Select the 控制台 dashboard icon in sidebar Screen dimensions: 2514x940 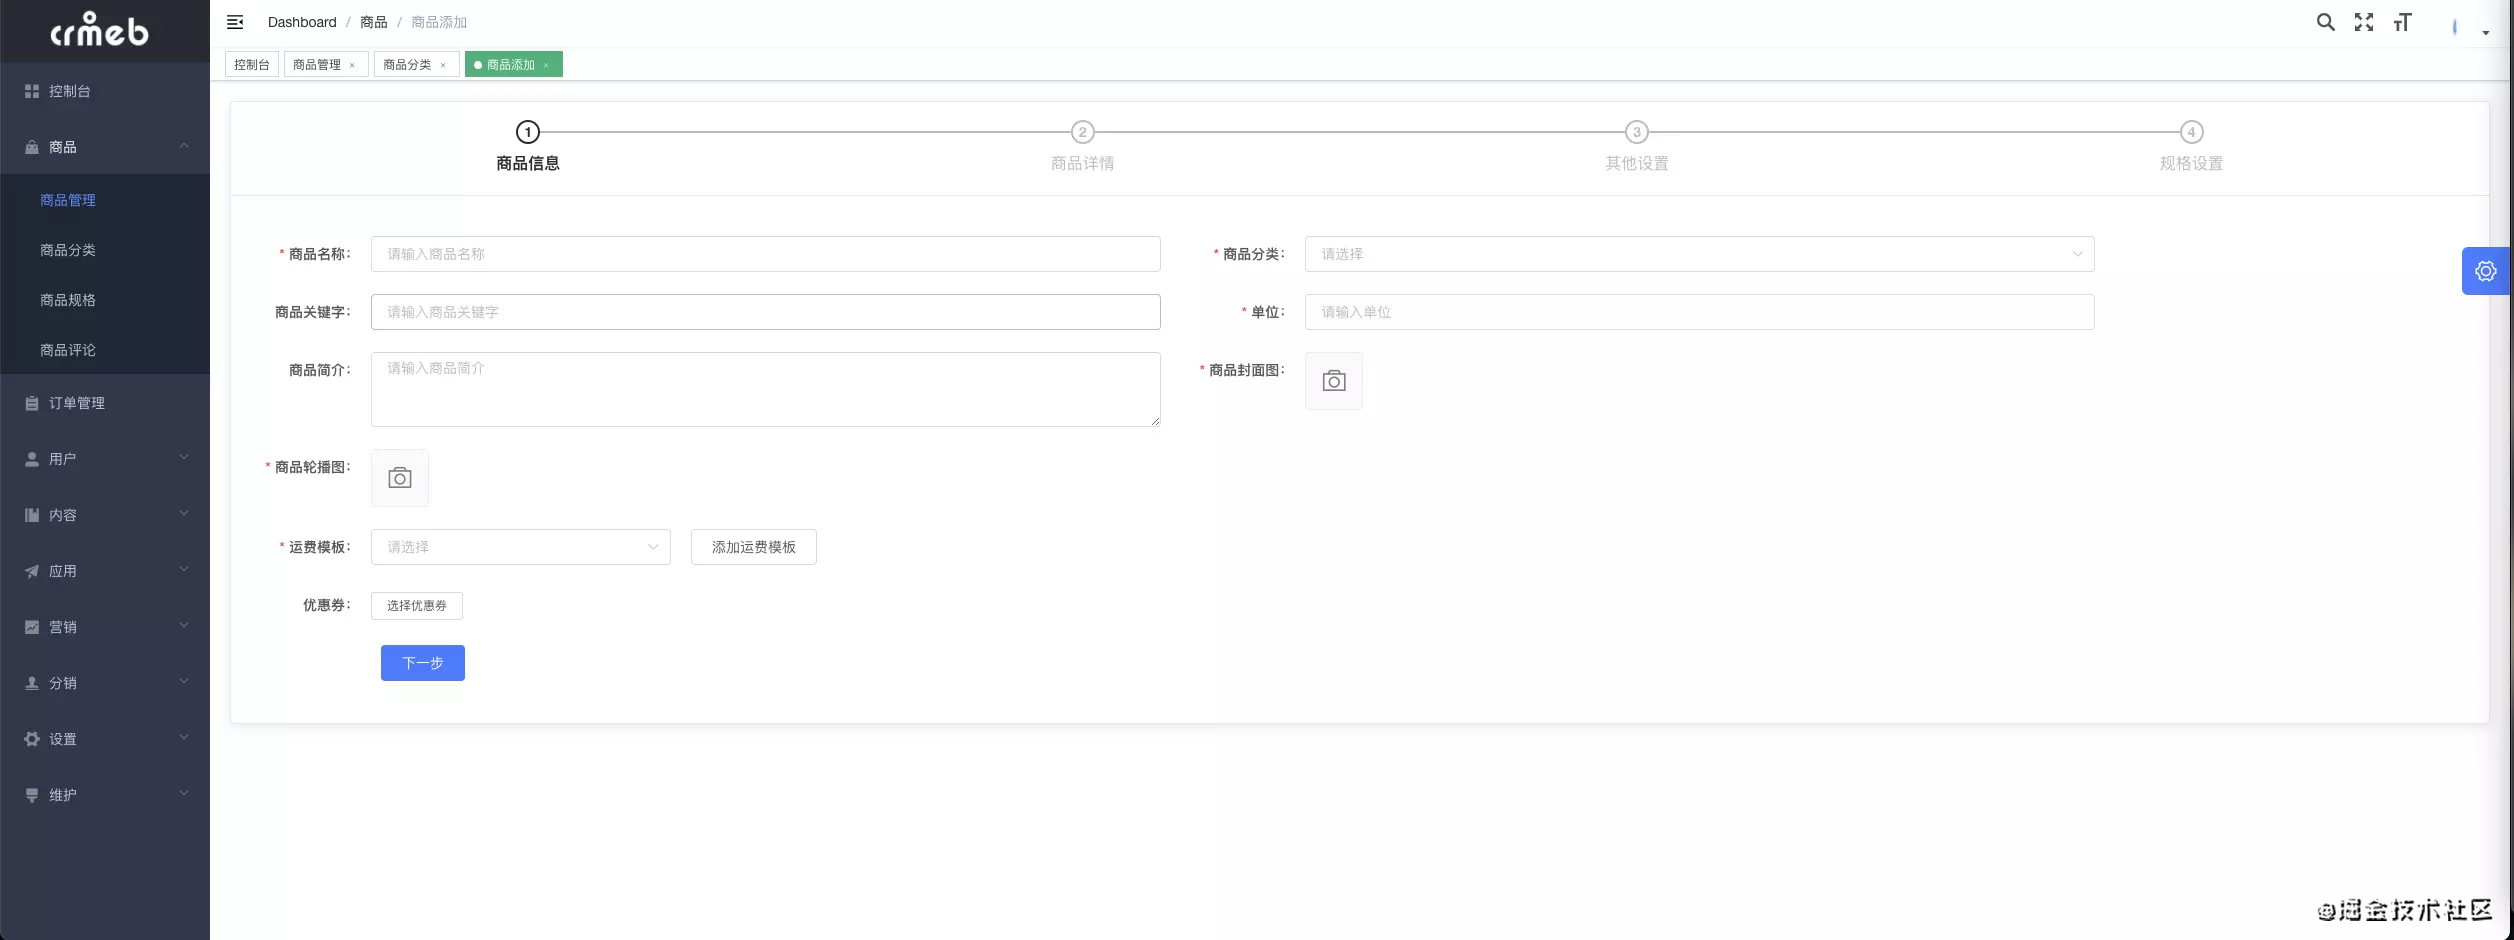[x=32, y=91]
